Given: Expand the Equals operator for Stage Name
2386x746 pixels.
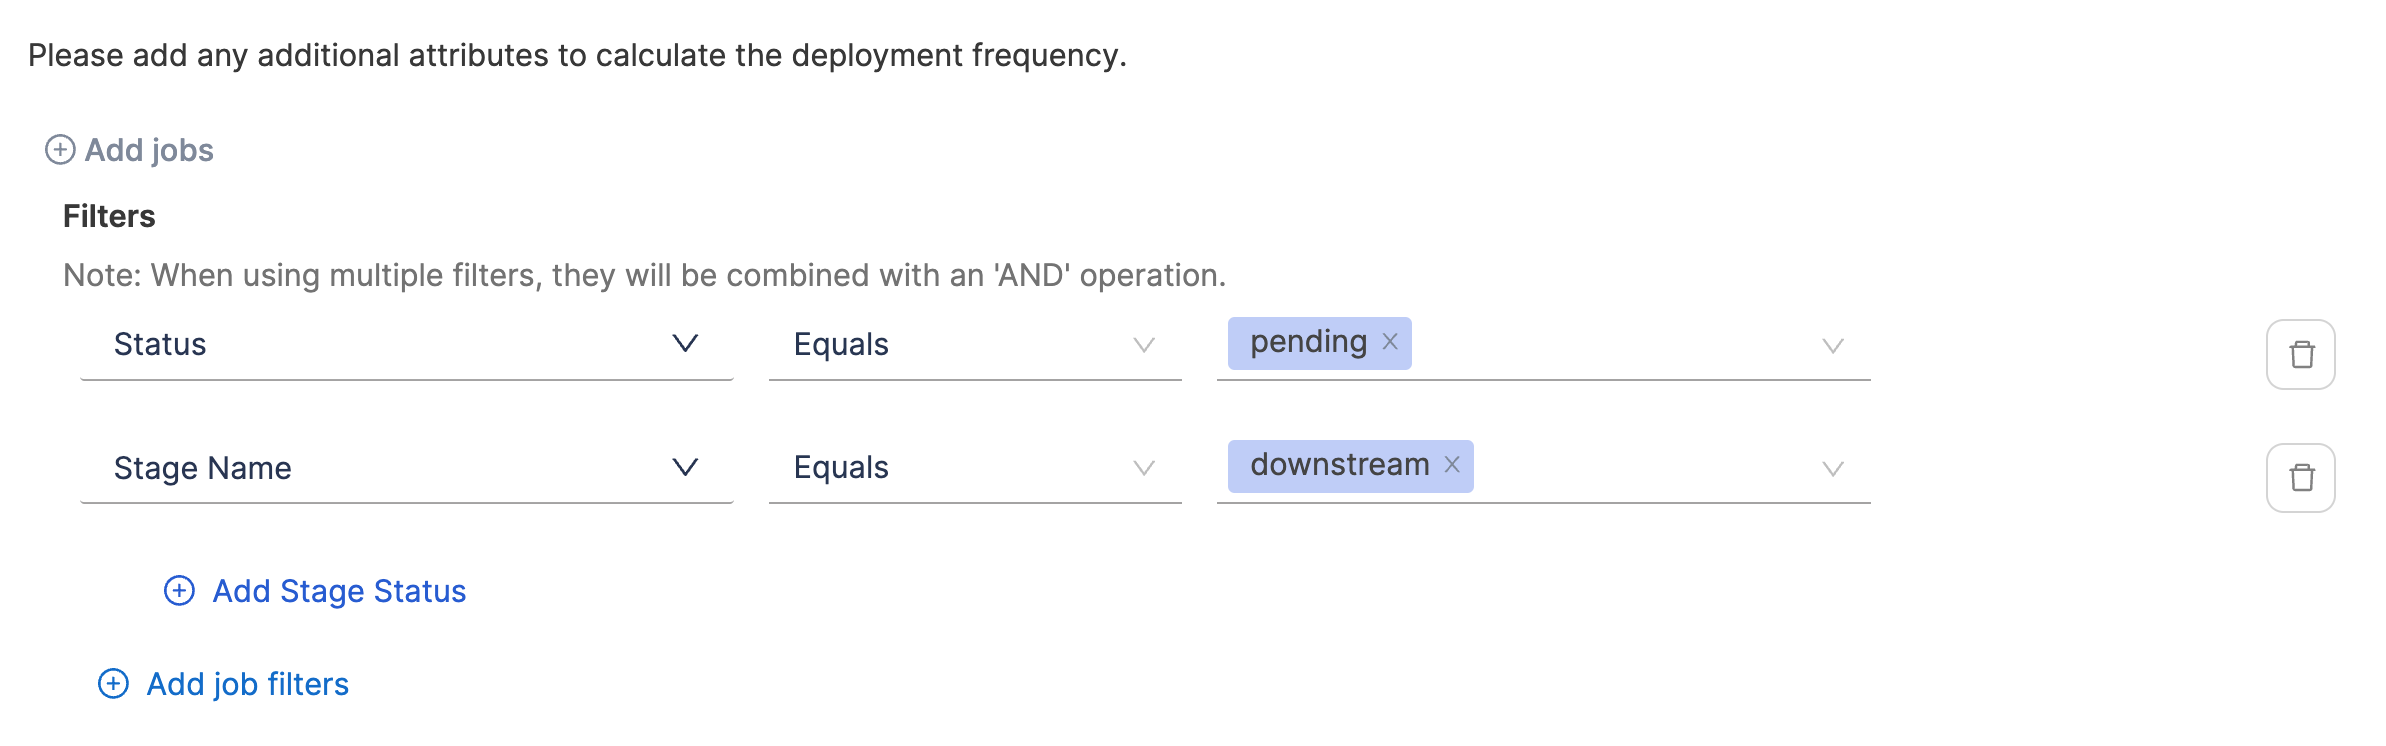Looking at the screenshot, I should 974,468.
